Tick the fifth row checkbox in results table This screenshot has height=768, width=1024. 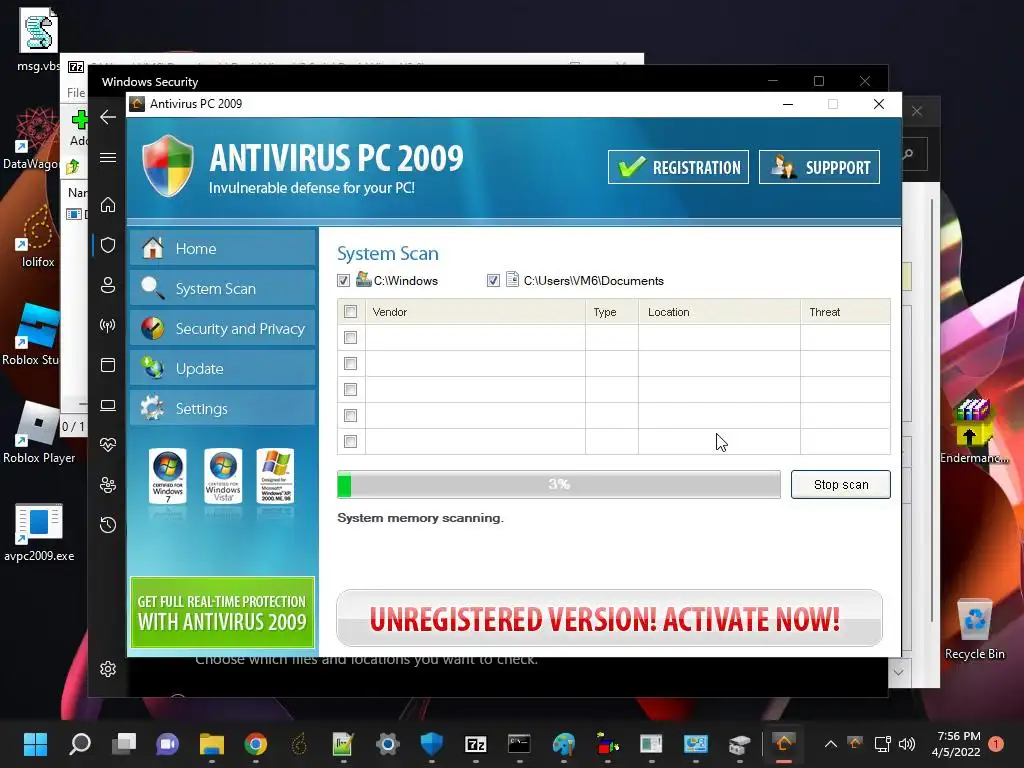tap(351, 441)
